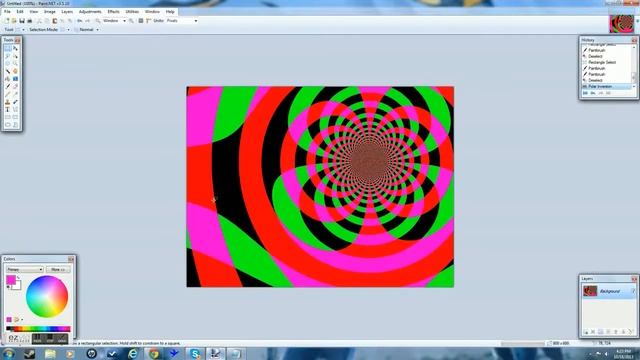Select the Recolor tool
640x360 pixels.
pyautogui.click(x=15, y=102)
